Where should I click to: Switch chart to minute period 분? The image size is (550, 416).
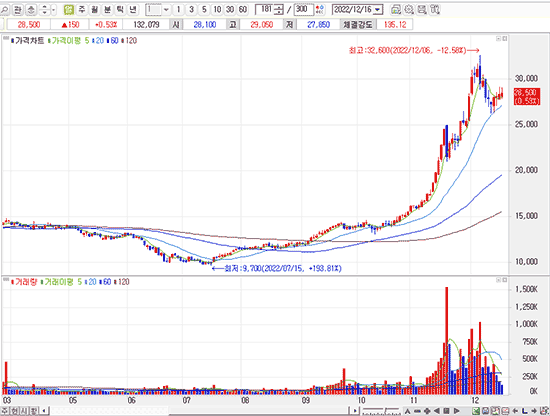tap(107, 9)
